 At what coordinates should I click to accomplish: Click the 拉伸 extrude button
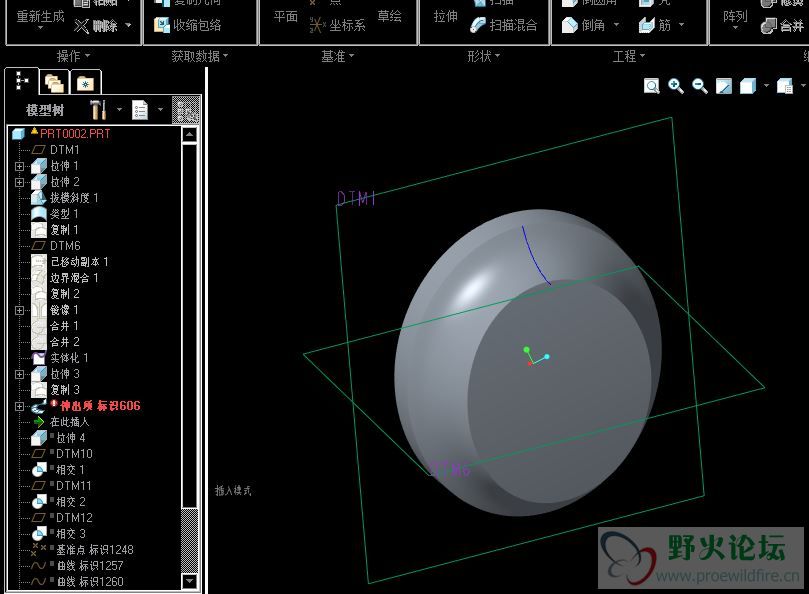click(x=446, y=17)
